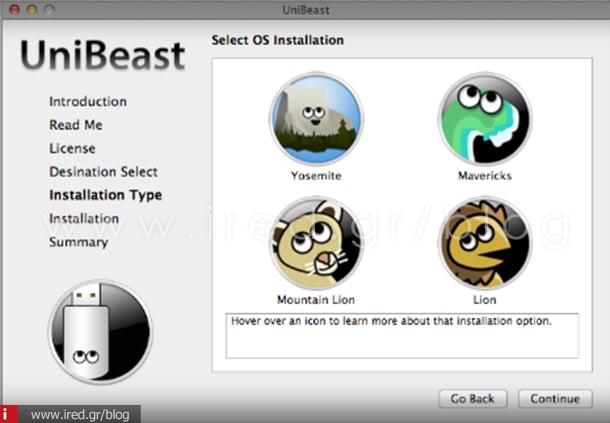Image resolution: width=610 pixels, height=423 pixels.
Task: Select the Yosemite installation icon
Action: tap(316, 119)
